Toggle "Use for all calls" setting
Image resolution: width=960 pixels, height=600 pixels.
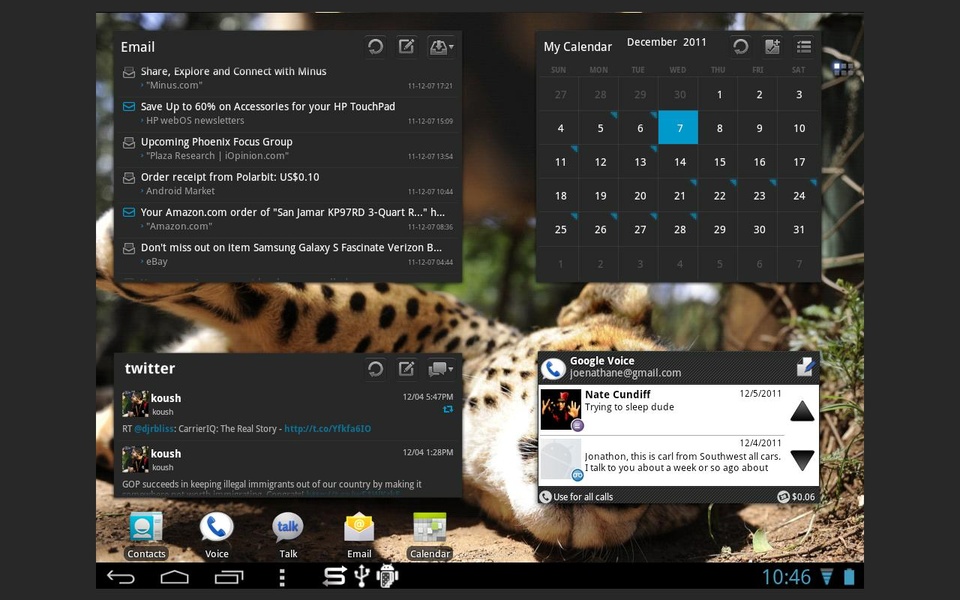(576, 497)
